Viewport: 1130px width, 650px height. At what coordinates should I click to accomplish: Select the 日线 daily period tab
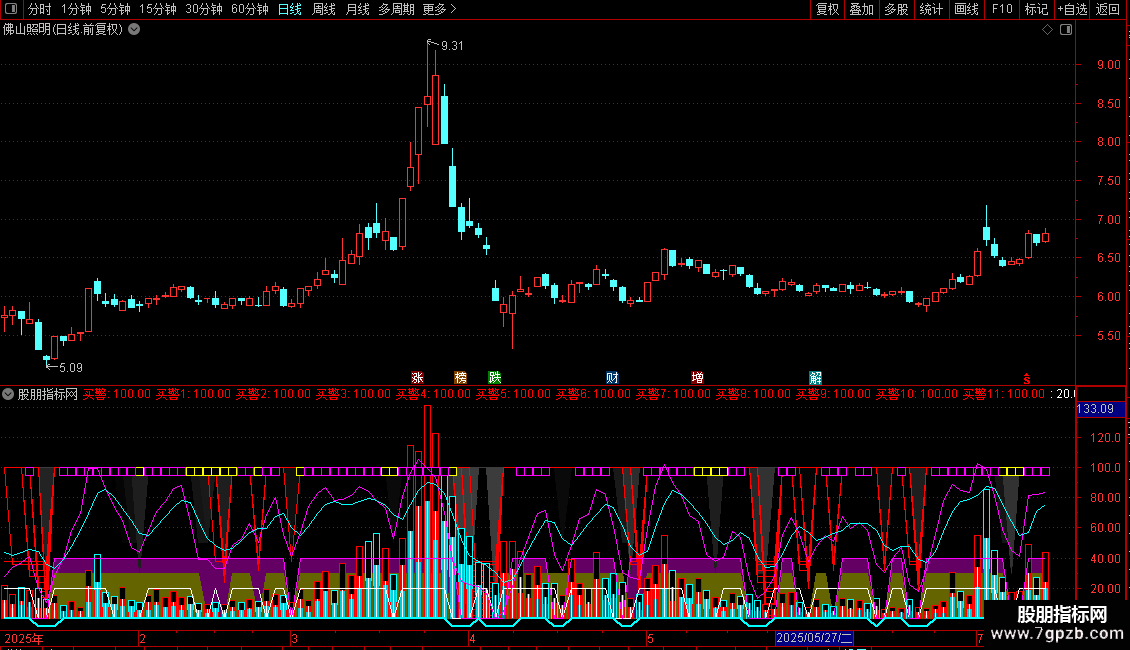point(290,9)
